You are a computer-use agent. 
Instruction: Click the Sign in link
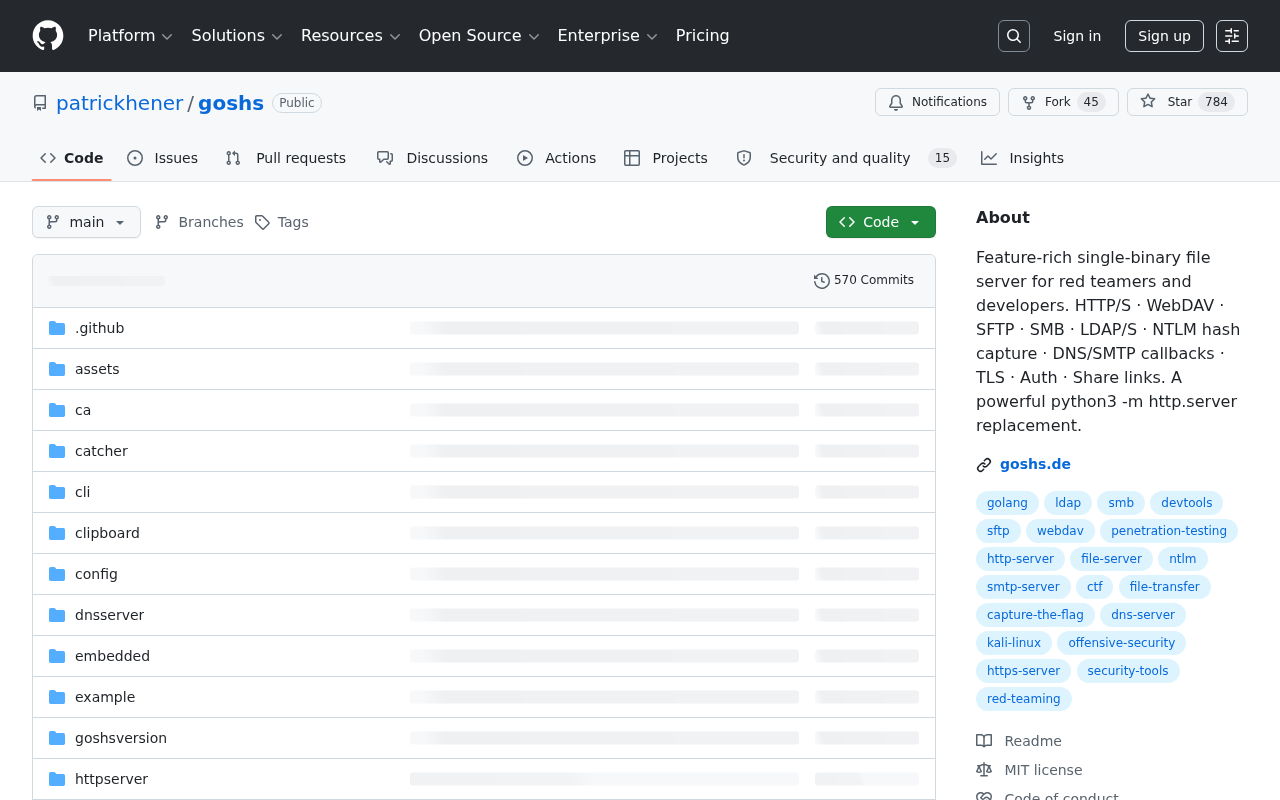click(x=1077, y=36)
